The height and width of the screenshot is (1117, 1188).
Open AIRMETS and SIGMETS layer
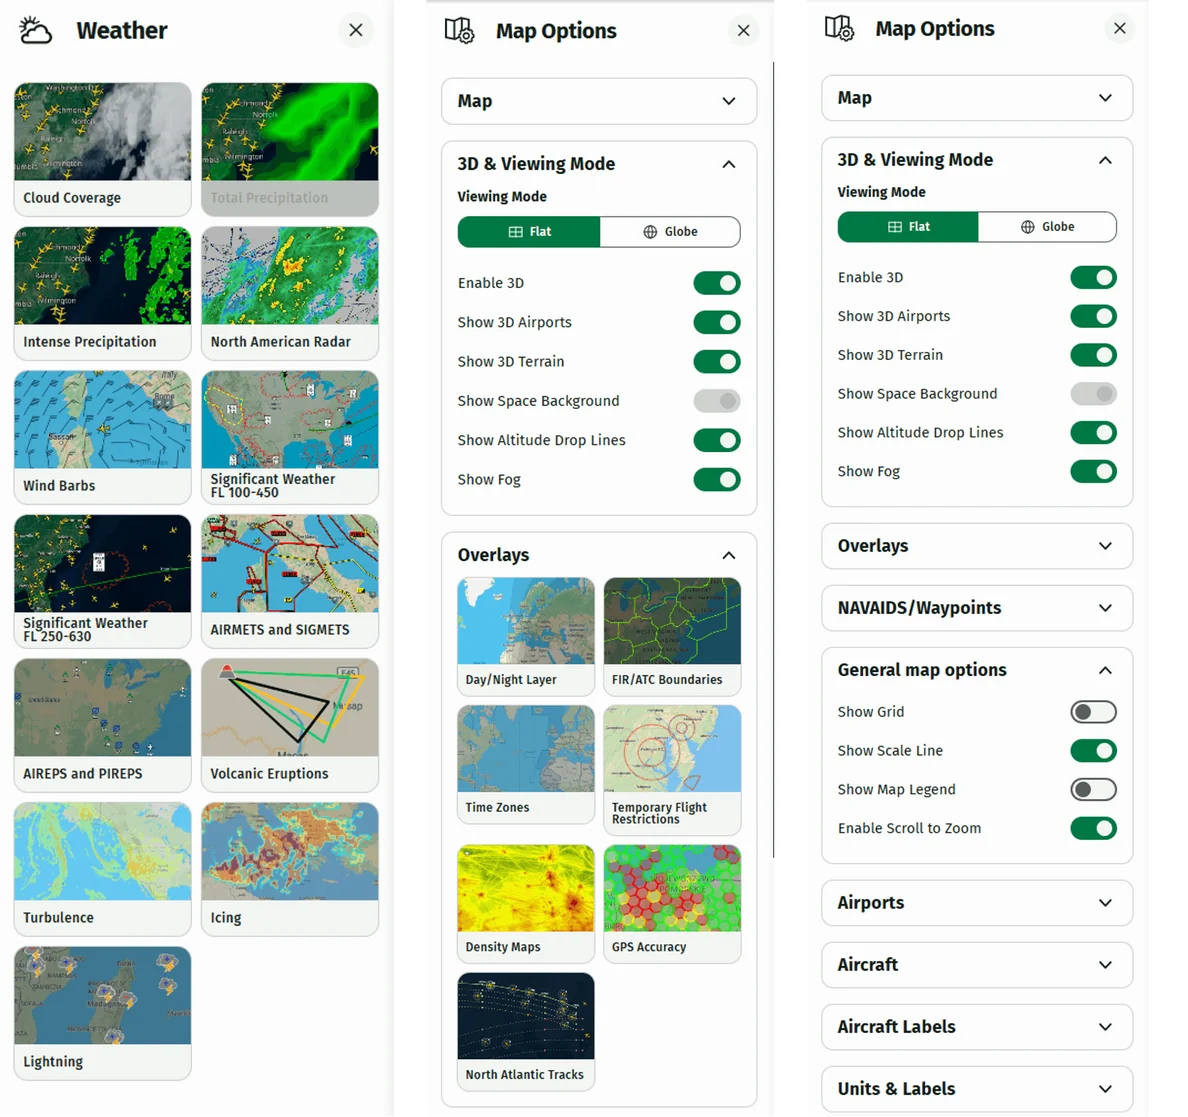pyautogui.click(x=289, y=581)
